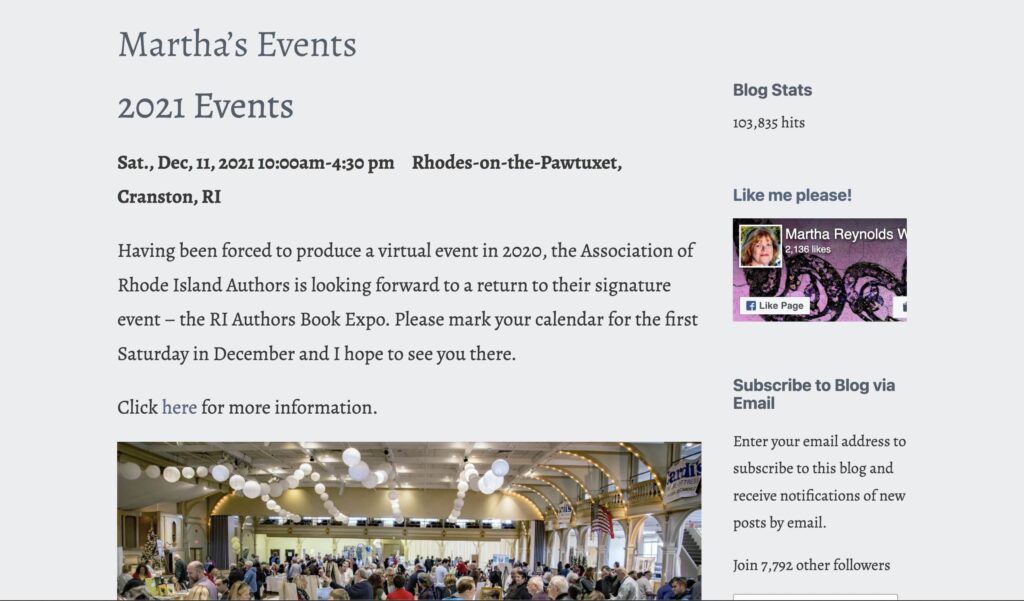This screenshot has width=1024, height=601.
Task: Click the RI Authors Book Expo paragraph
Action: click(408, 302)
